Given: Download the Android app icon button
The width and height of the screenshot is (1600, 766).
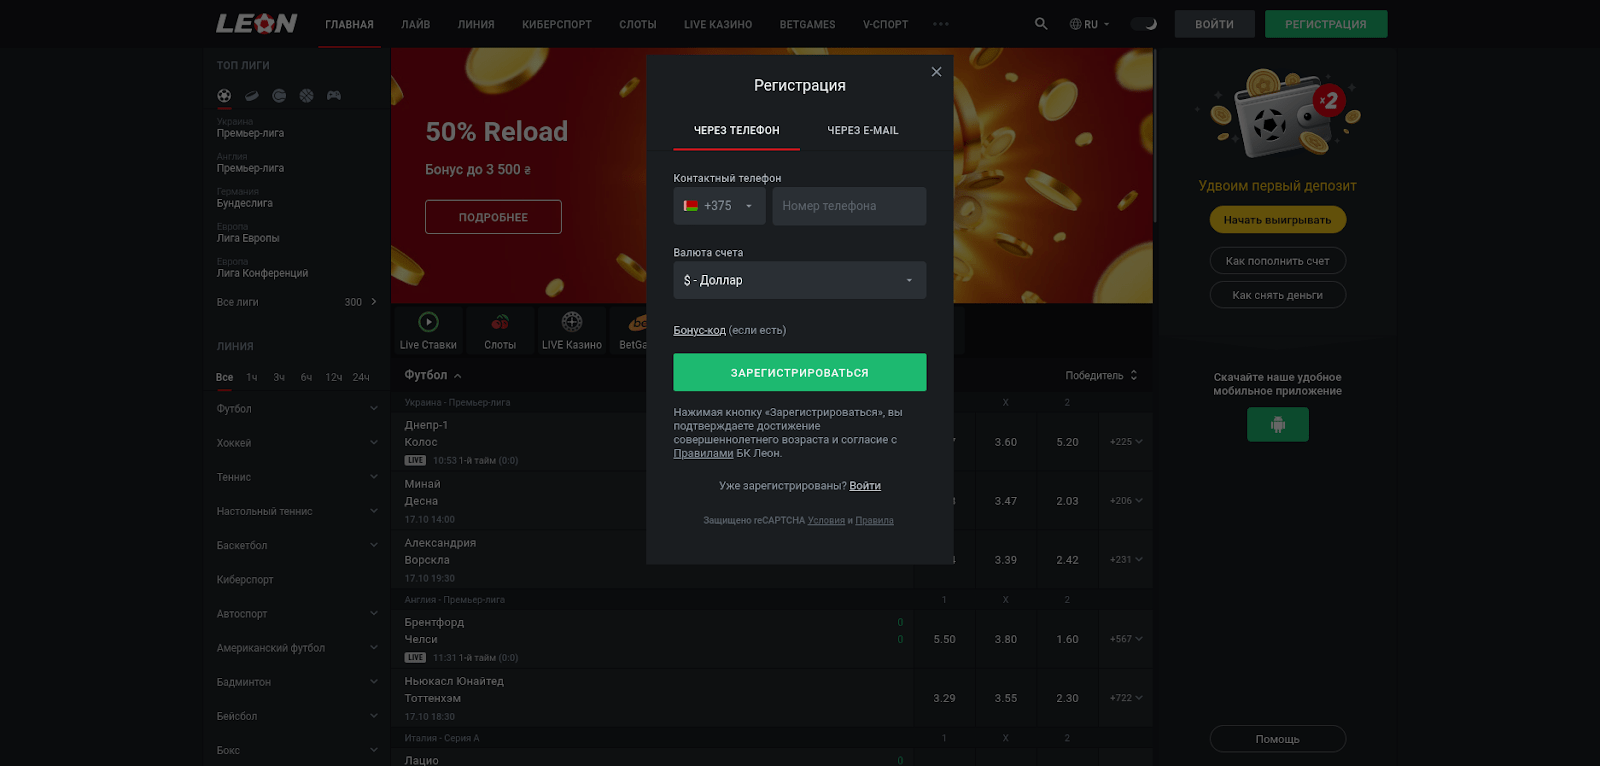Looking at the screenshot, I should tap(1277, 425).
